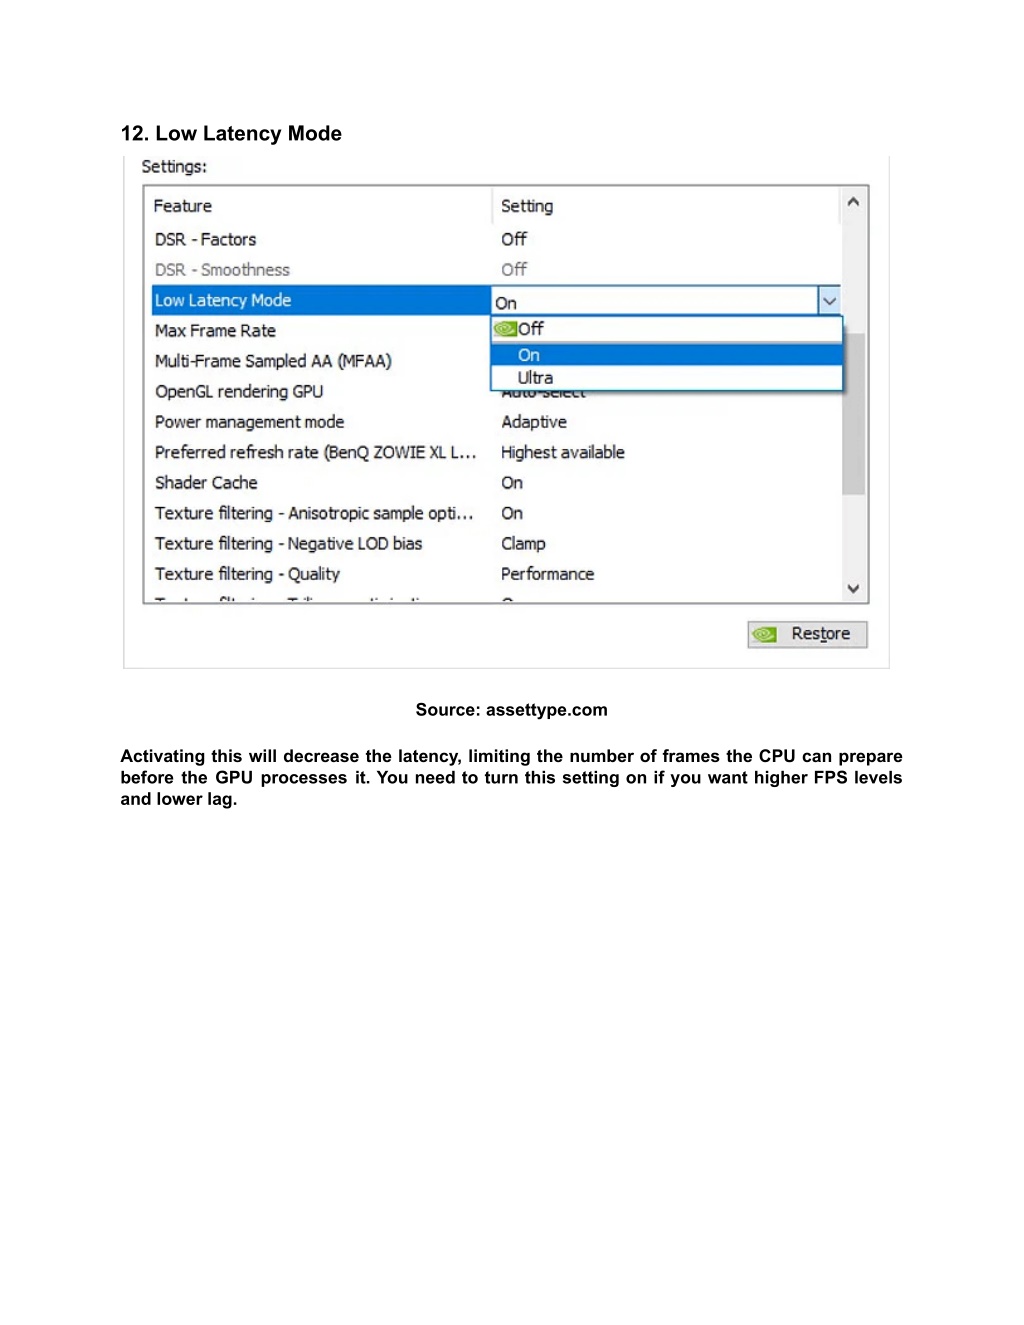Click the Off value for DSR - Factors
The width and height of the screenshot is (1024, 1325).
click(x=514, y=239)
